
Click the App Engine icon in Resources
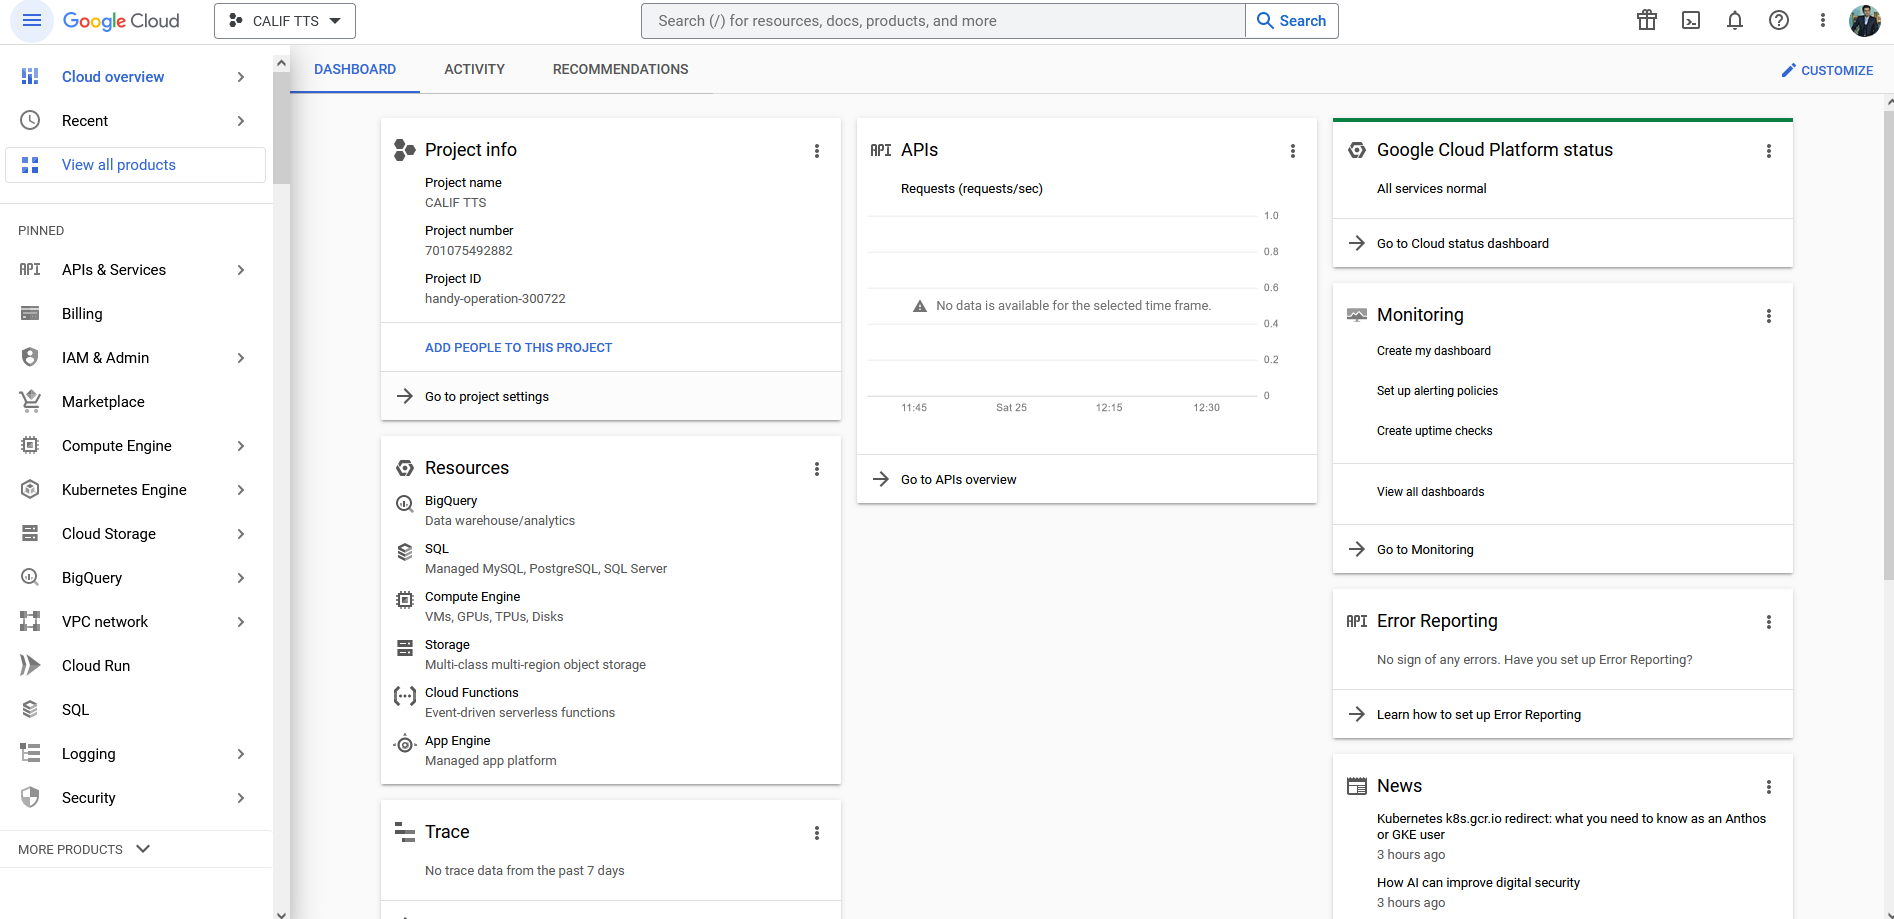(405, 744)
